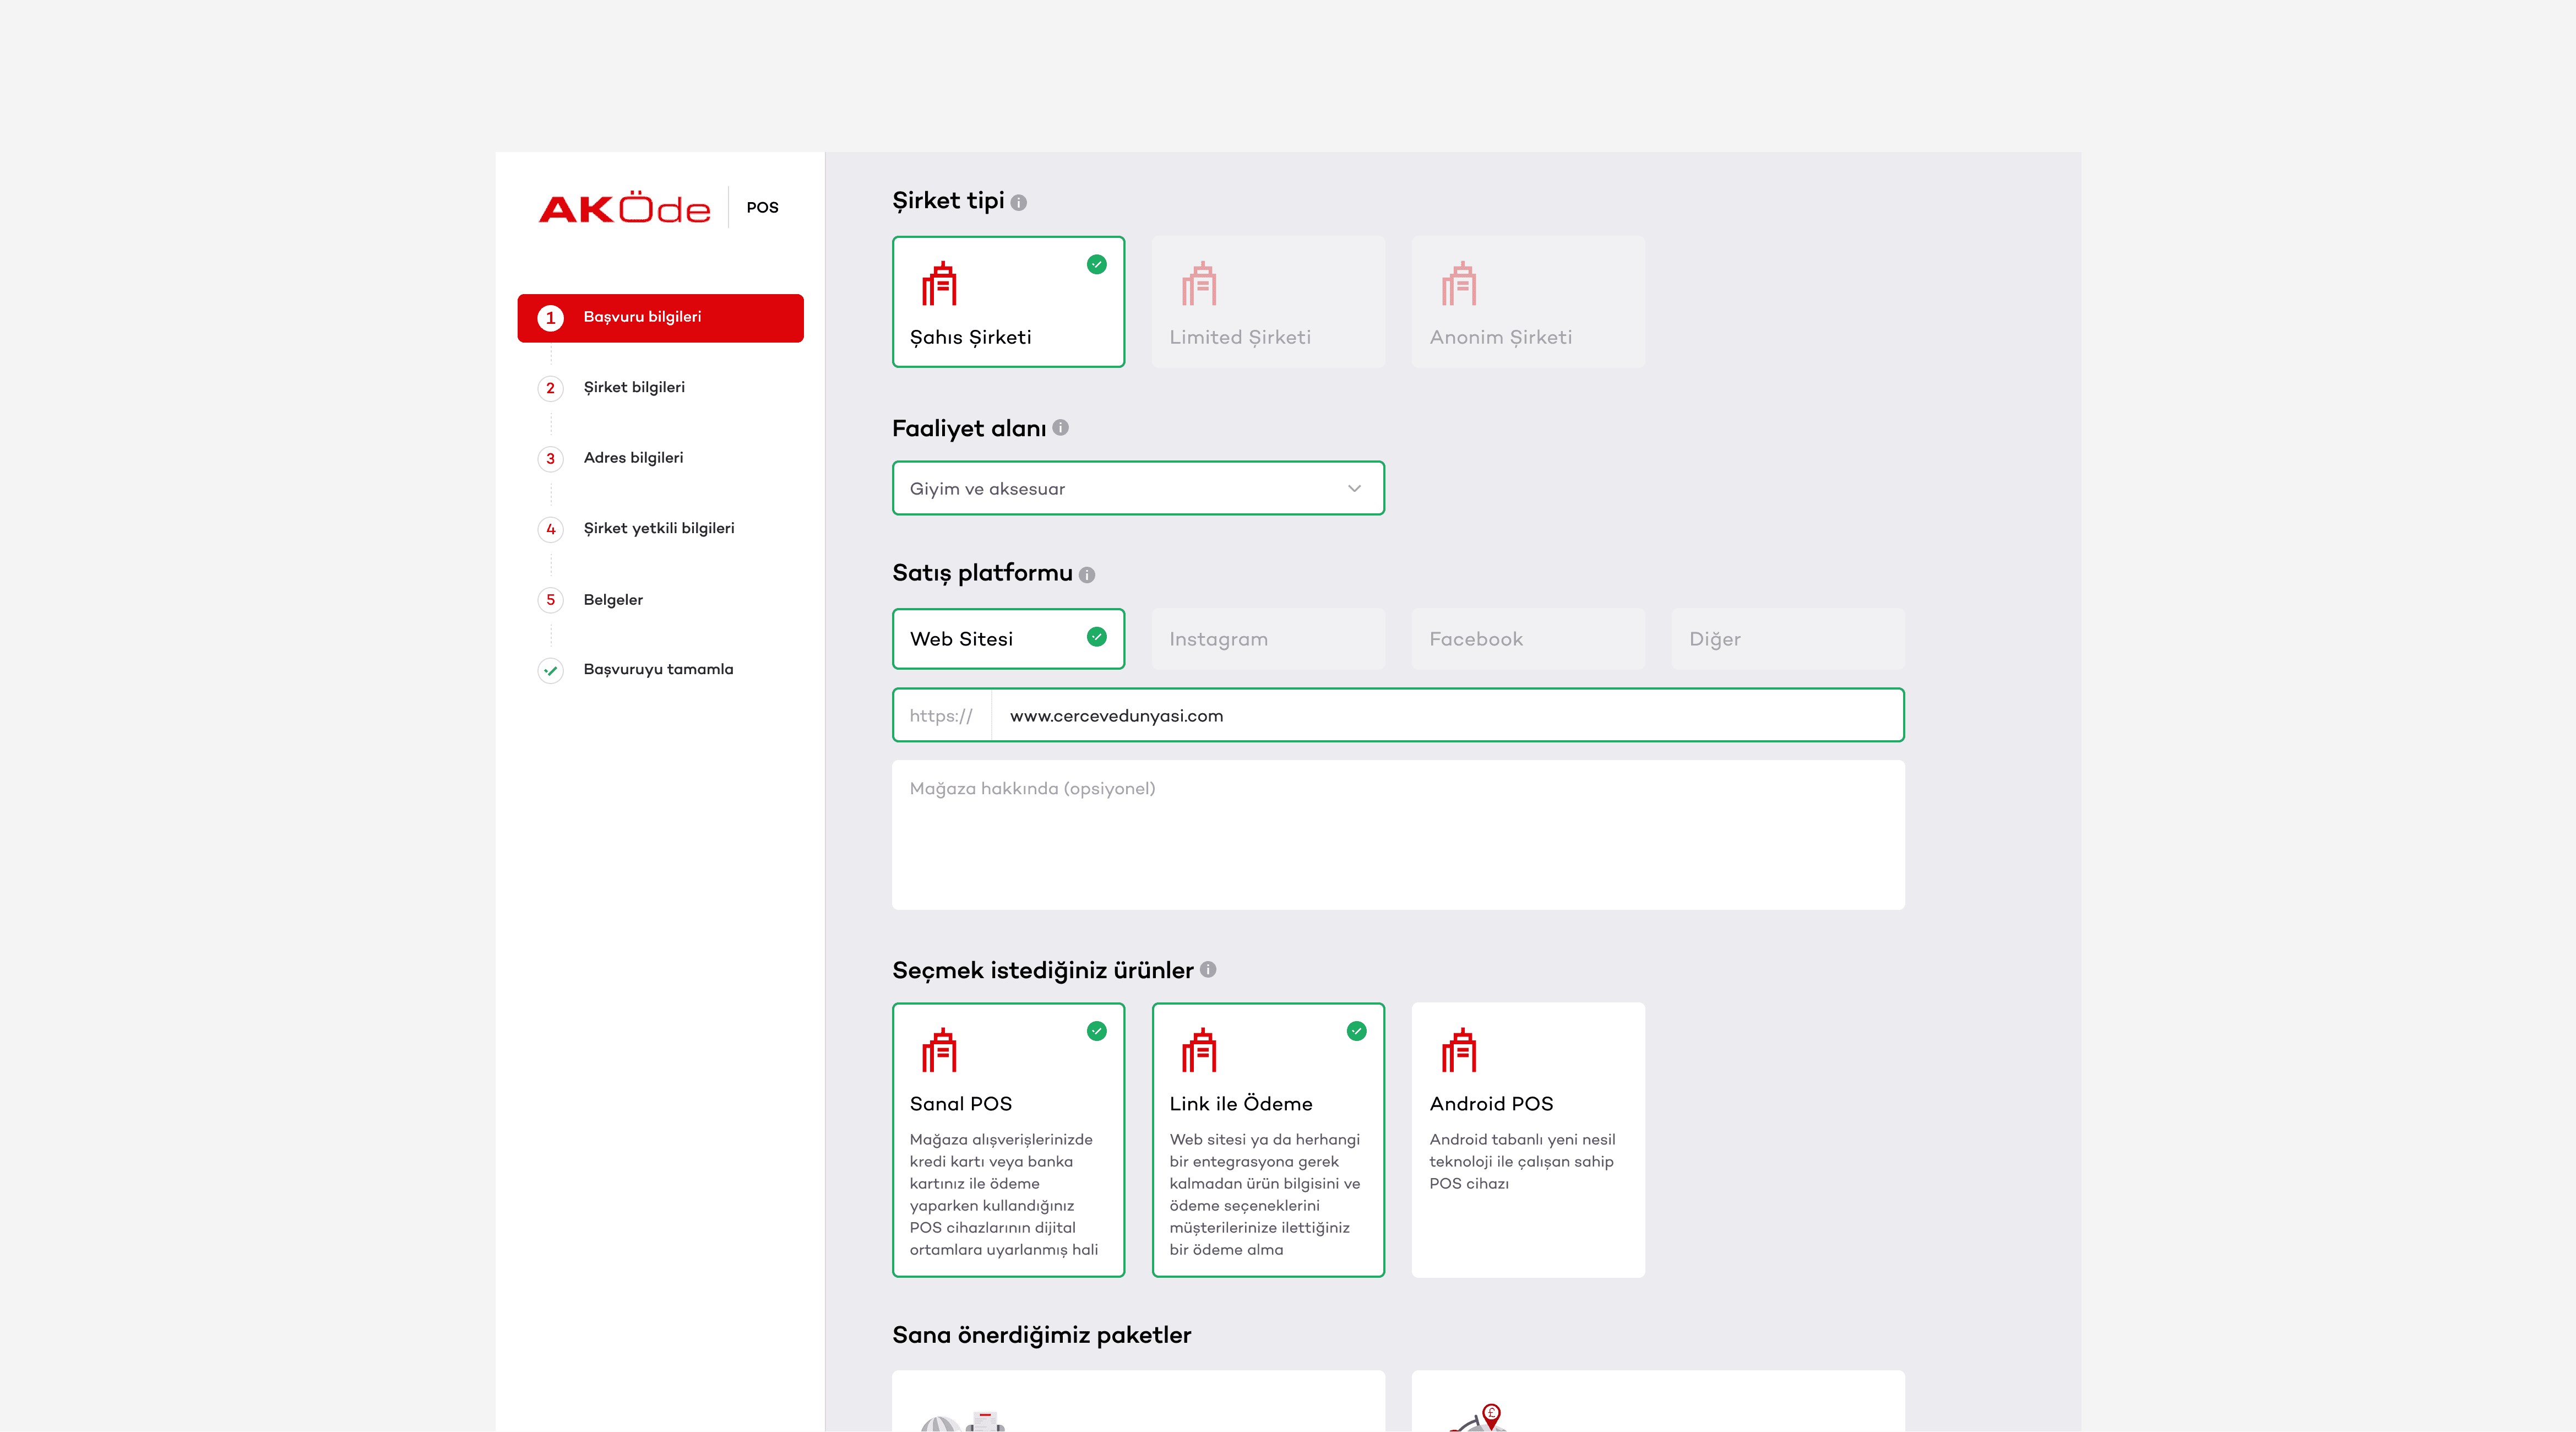
Task: Click the Mağaza hakkında text area
Action: coord(1397,835)
